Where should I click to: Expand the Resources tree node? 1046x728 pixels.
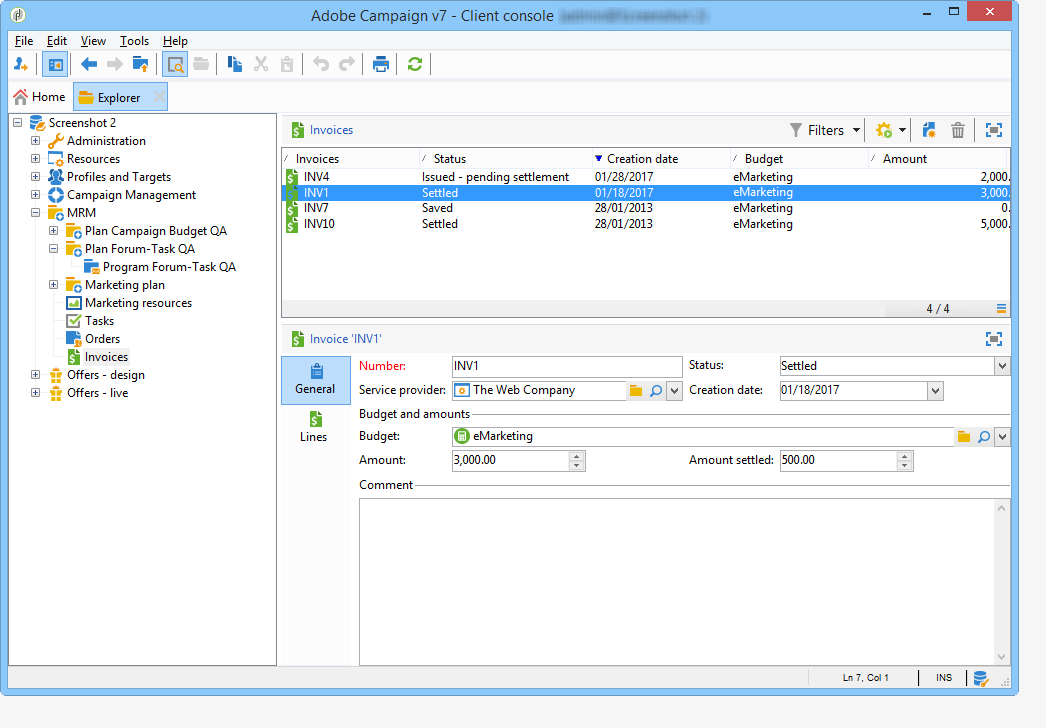pos(35,159)
